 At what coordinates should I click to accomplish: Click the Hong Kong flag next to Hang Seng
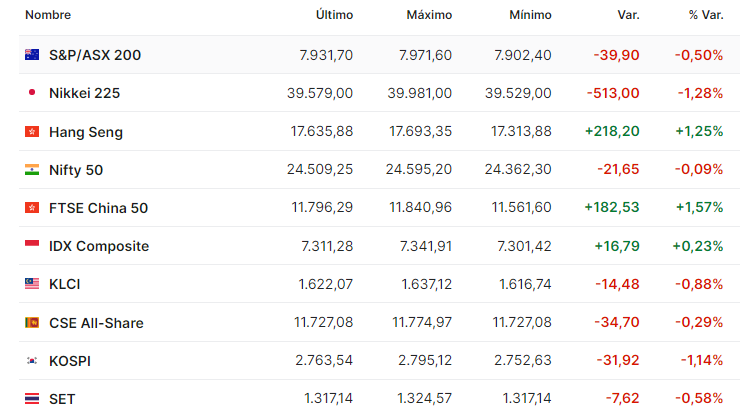pos(32,131)
